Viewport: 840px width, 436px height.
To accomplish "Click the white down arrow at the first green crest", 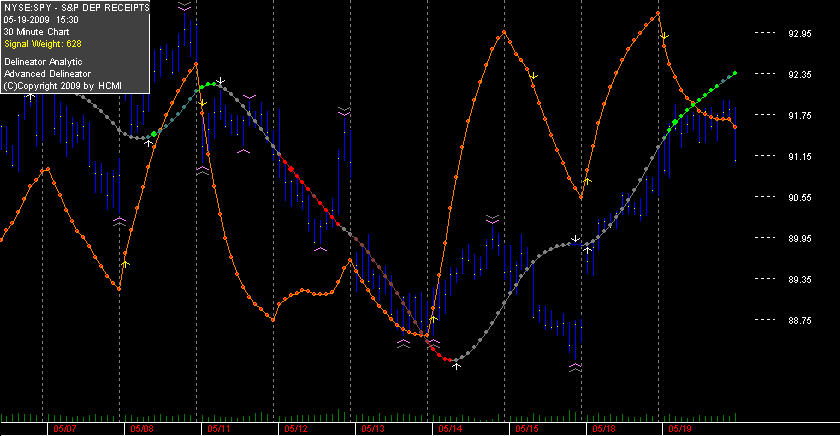I will point(220,81).
